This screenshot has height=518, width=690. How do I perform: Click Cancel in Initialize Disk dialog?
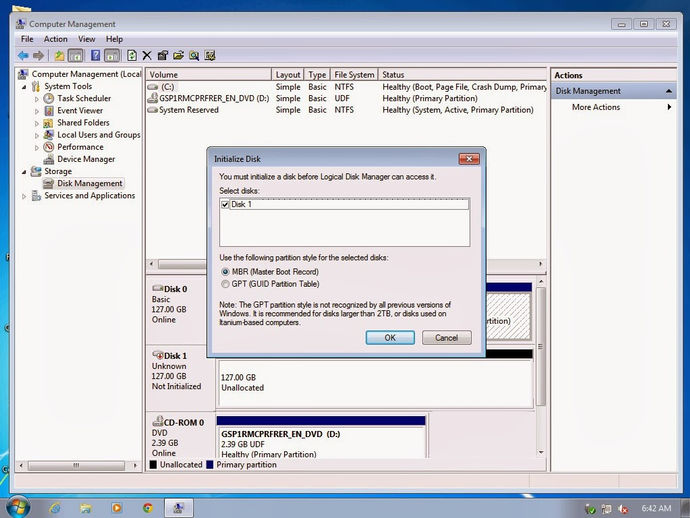(447, 338)
